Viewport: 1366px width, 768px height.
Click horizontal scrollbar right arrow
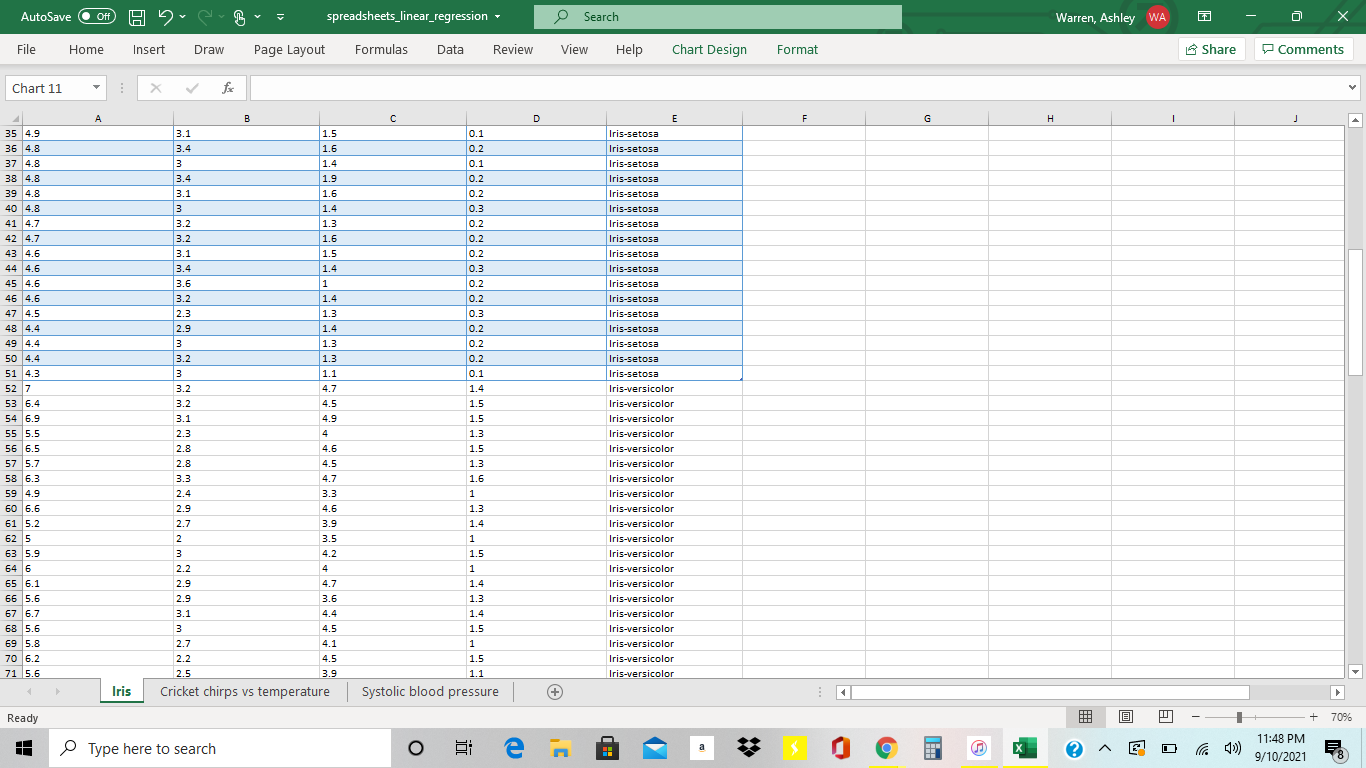(1338, 692)
